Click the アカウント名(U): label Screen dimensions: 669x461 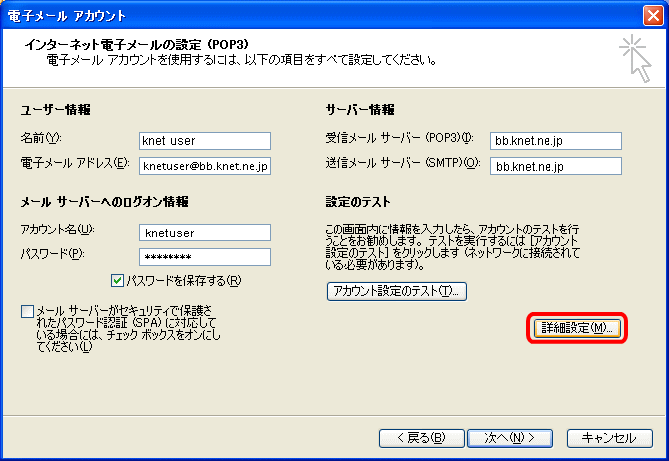58,230
